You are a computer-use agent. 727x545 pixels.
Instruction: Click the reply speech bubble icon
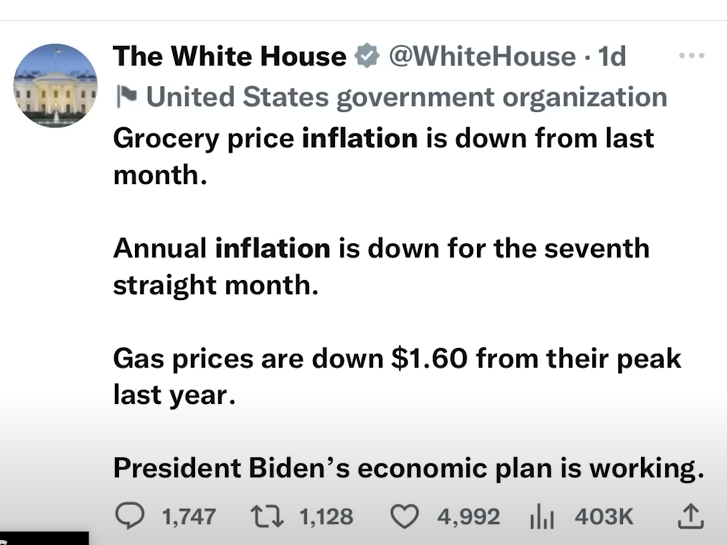(x=131, y=516)
